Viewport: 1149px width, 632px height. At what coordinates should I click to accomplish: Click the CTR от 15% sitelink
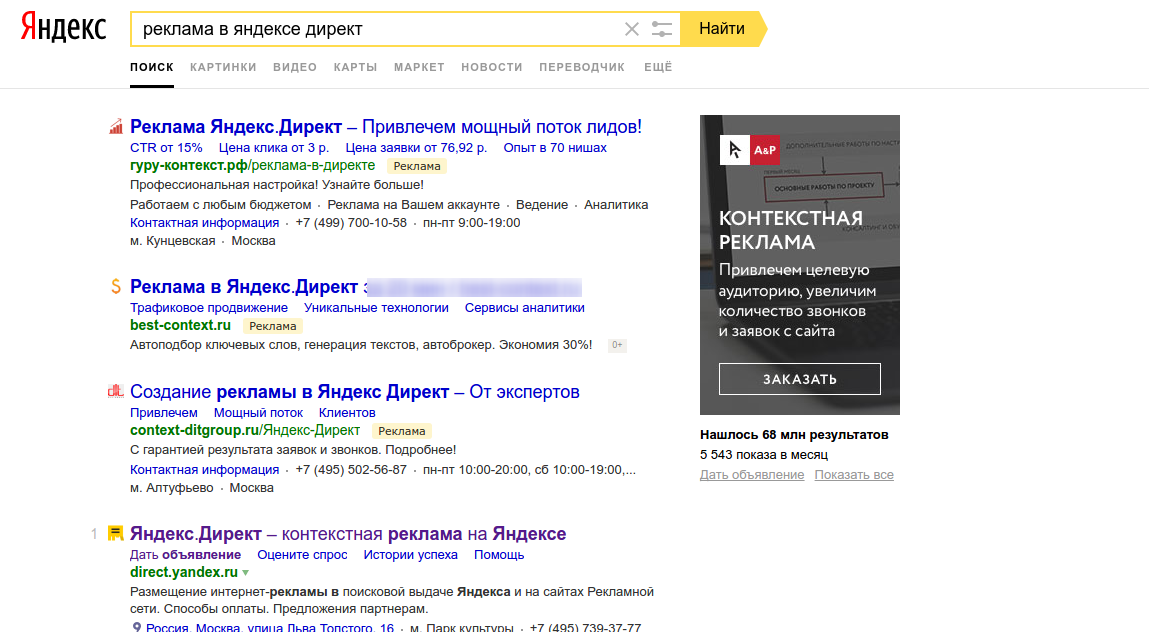(x=166, y=147)
